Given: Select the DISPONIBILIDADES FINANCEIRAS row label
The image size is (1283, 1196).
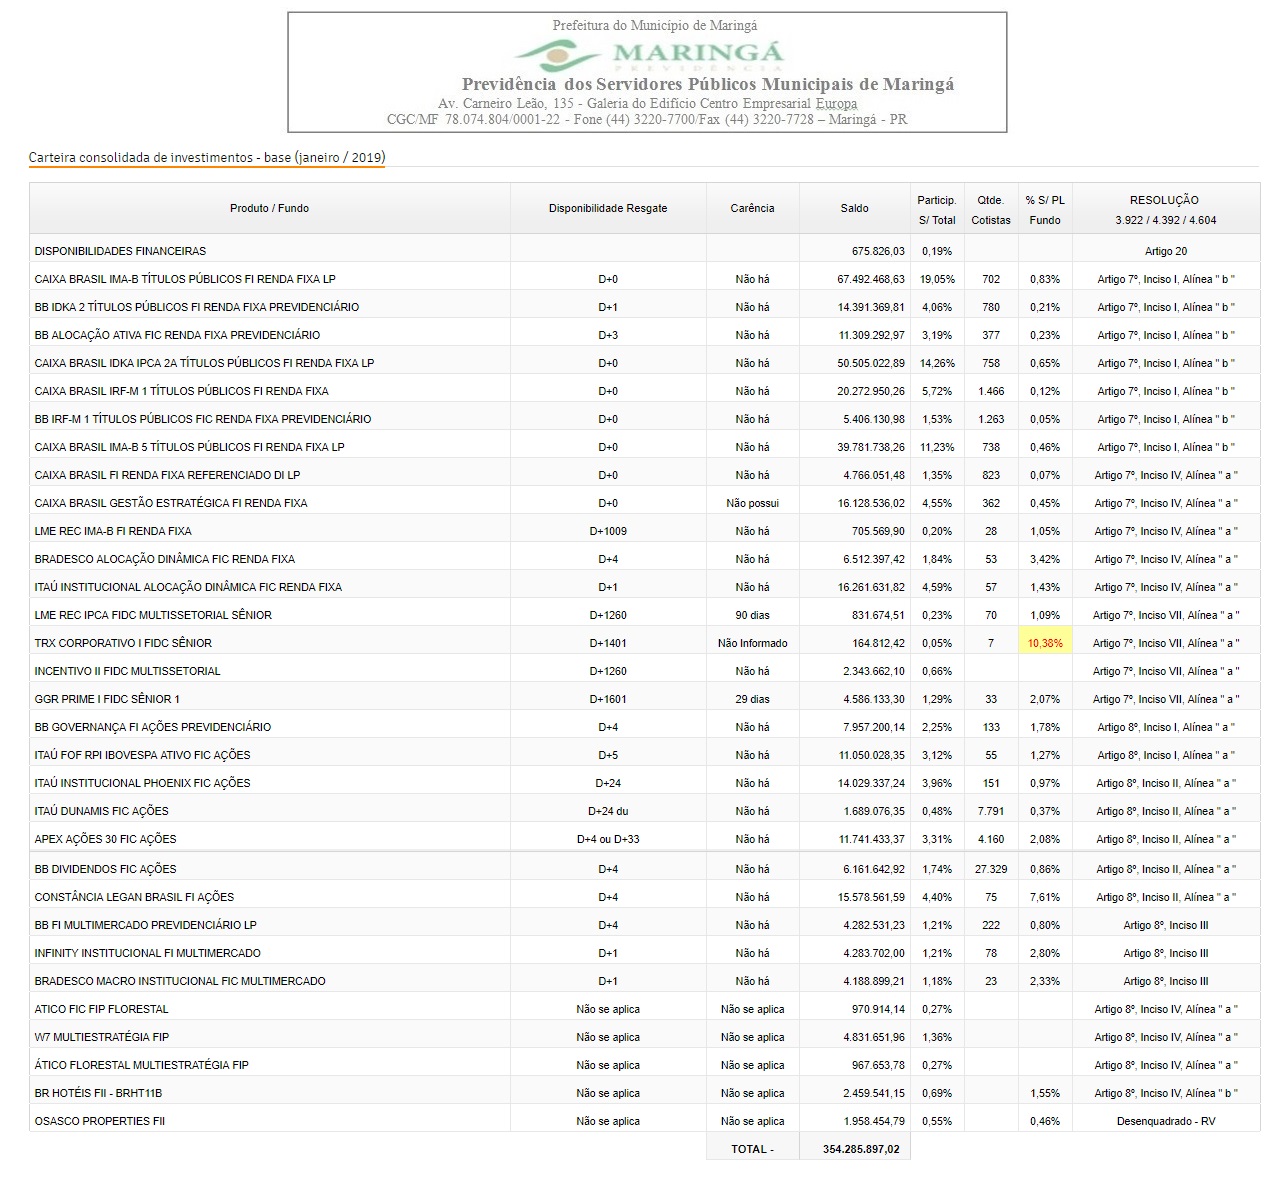Looking at the screenshot, I should tap(120, 251).
